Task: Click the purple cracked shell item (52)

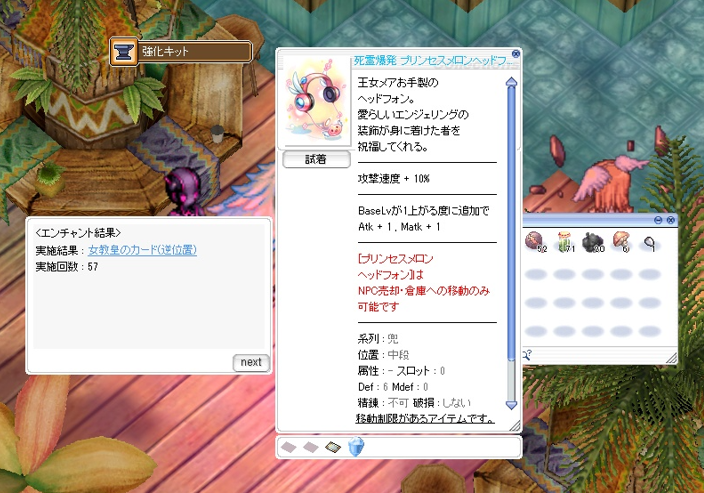Action: tap(535, 242)
